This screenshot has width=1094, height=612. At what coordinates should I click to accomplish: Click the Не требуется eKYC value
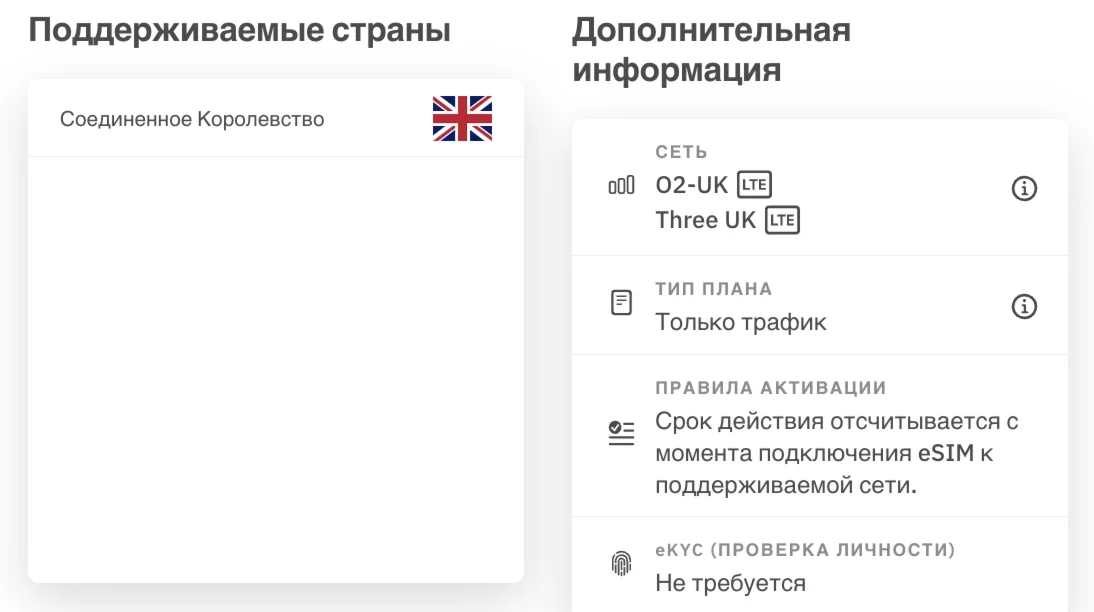pos(730,582)
